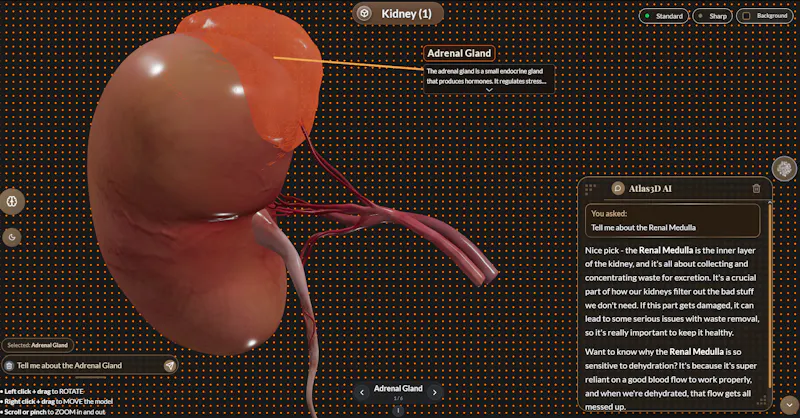Click the Kidney (1) title pill
Screen dimensions: 800x418
point(397,13)
